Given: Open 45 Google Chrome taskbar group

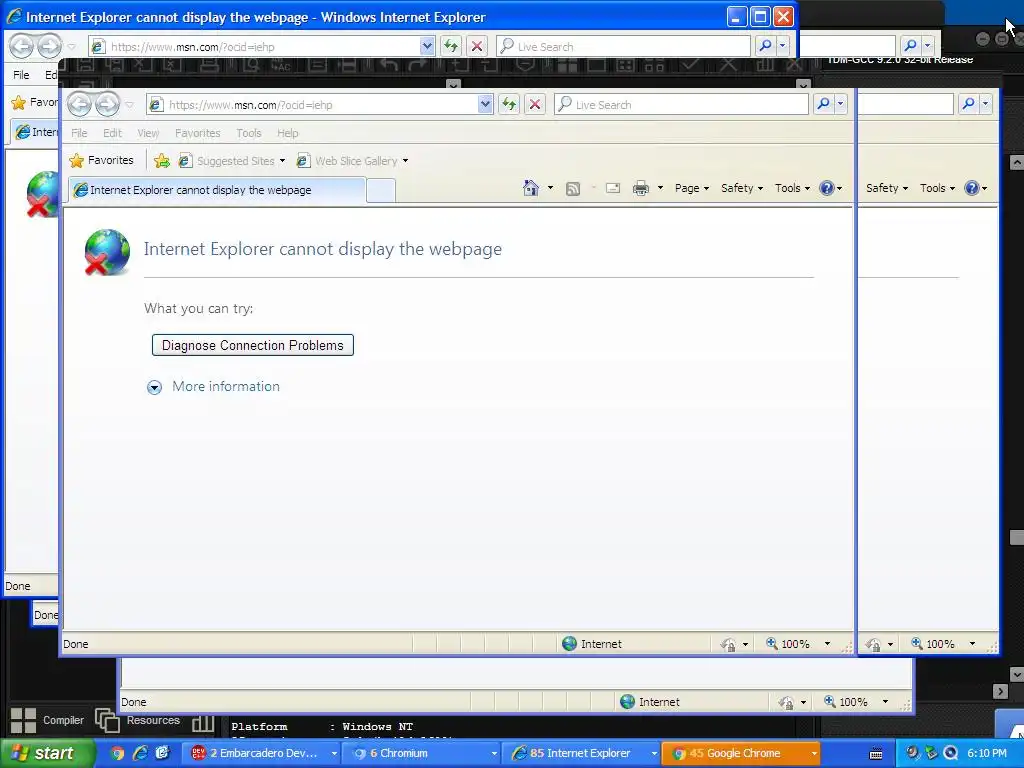Looking at the screenshot, I should pyautogui.click(x=741, y=753).
